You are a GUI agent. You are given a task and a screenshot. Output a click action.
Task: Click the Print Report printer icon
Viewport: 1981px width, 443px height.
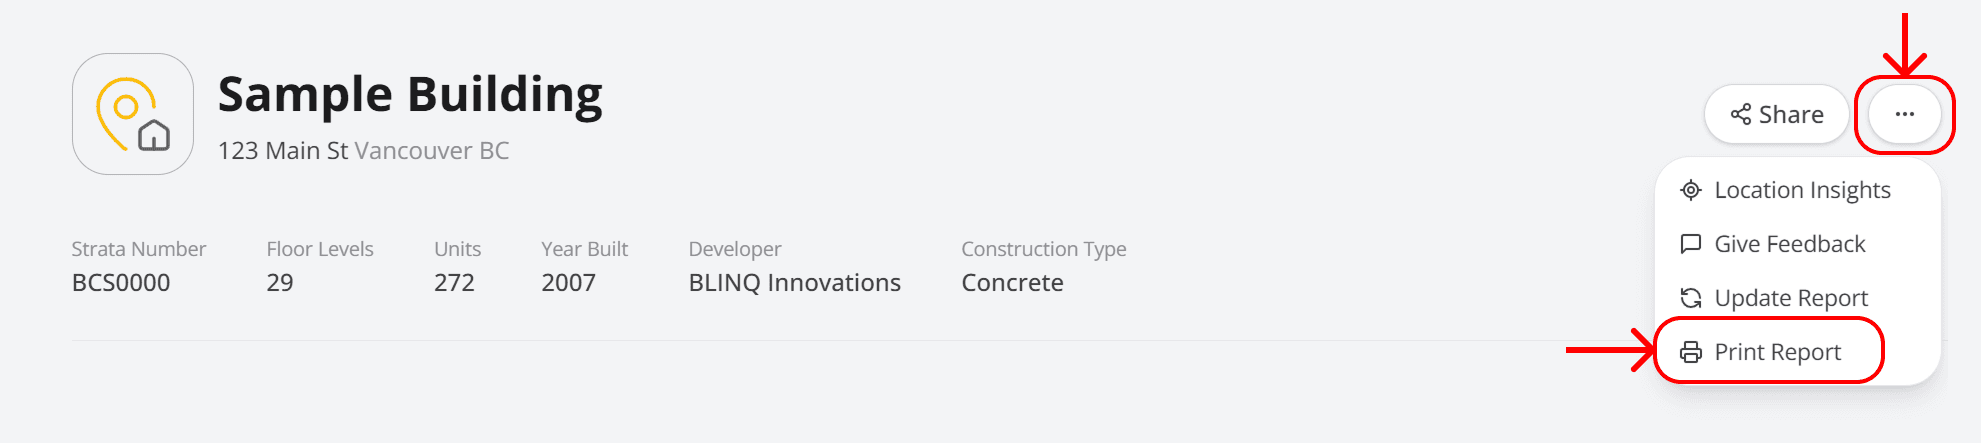click(1691, 352)
